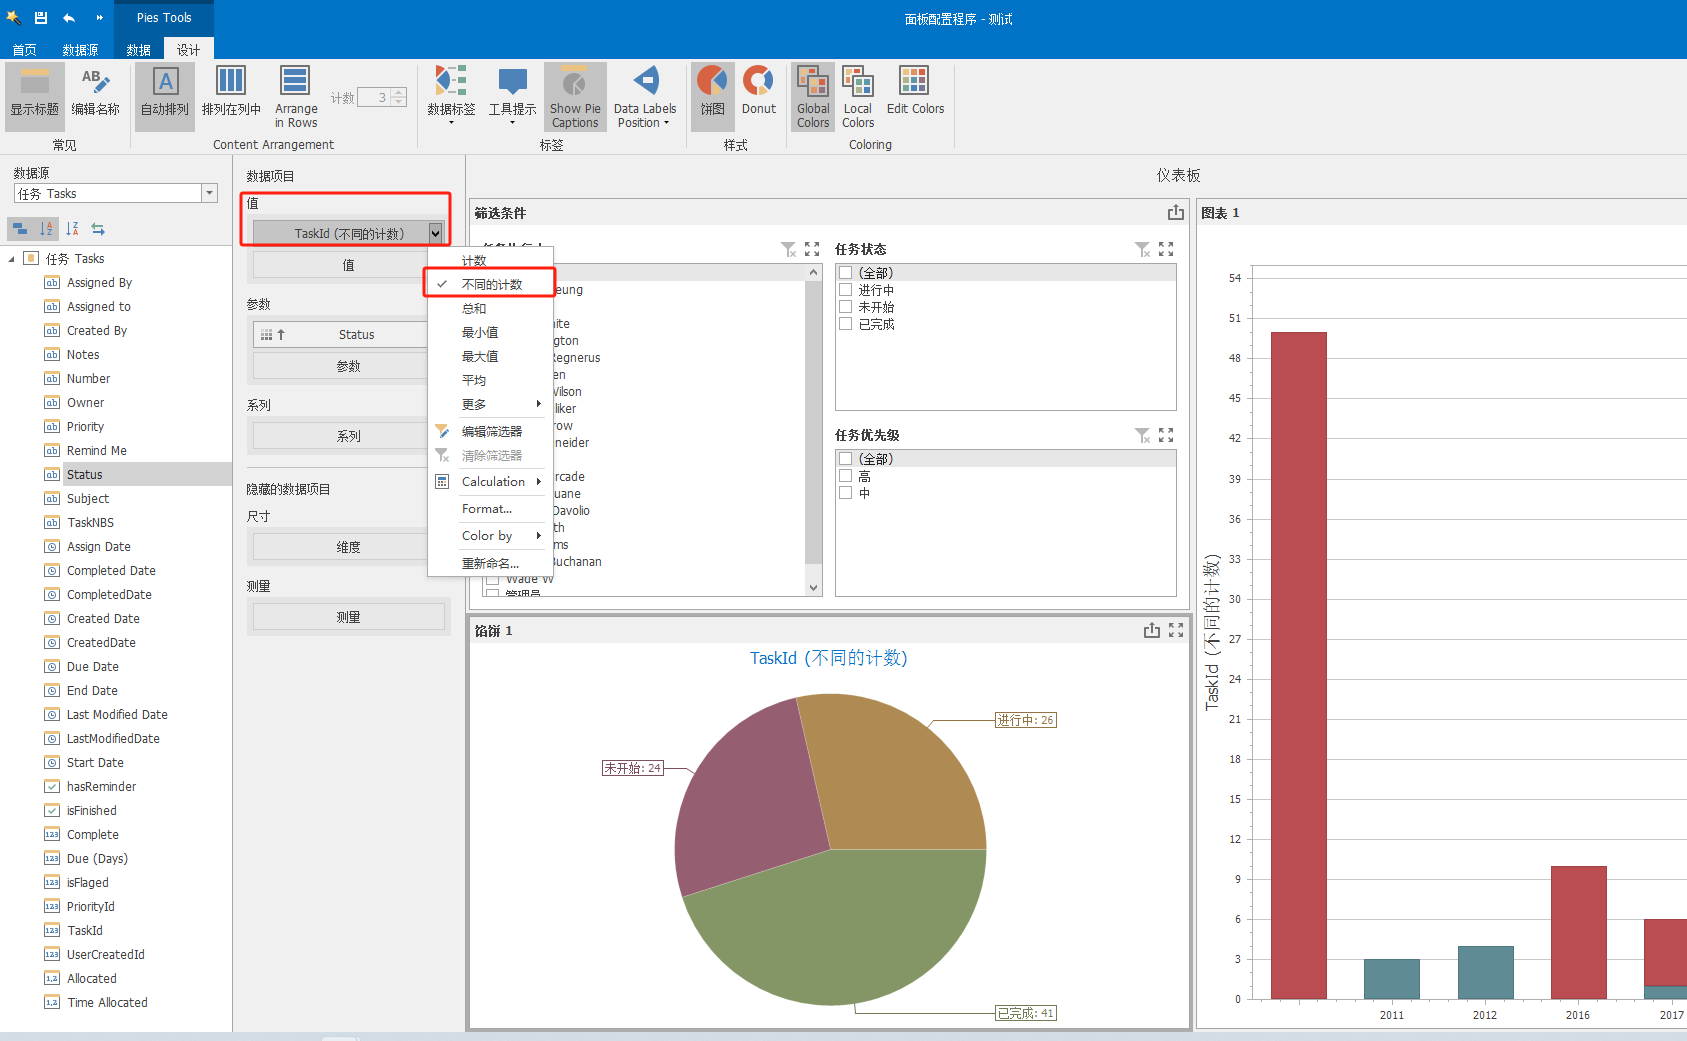Open the 工具提示 options
Screen dimensions: 1687x1041
tap(512, 95)
